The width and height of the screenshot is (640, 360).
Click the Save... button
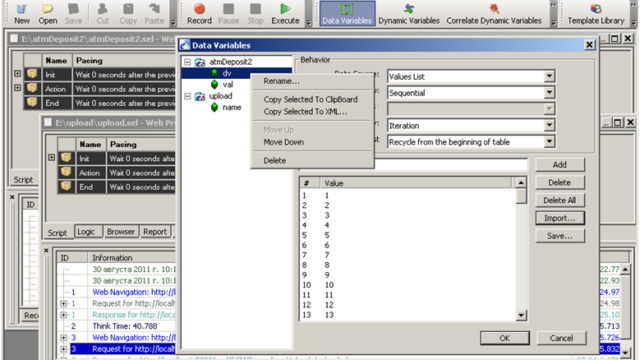click(560, 236)
